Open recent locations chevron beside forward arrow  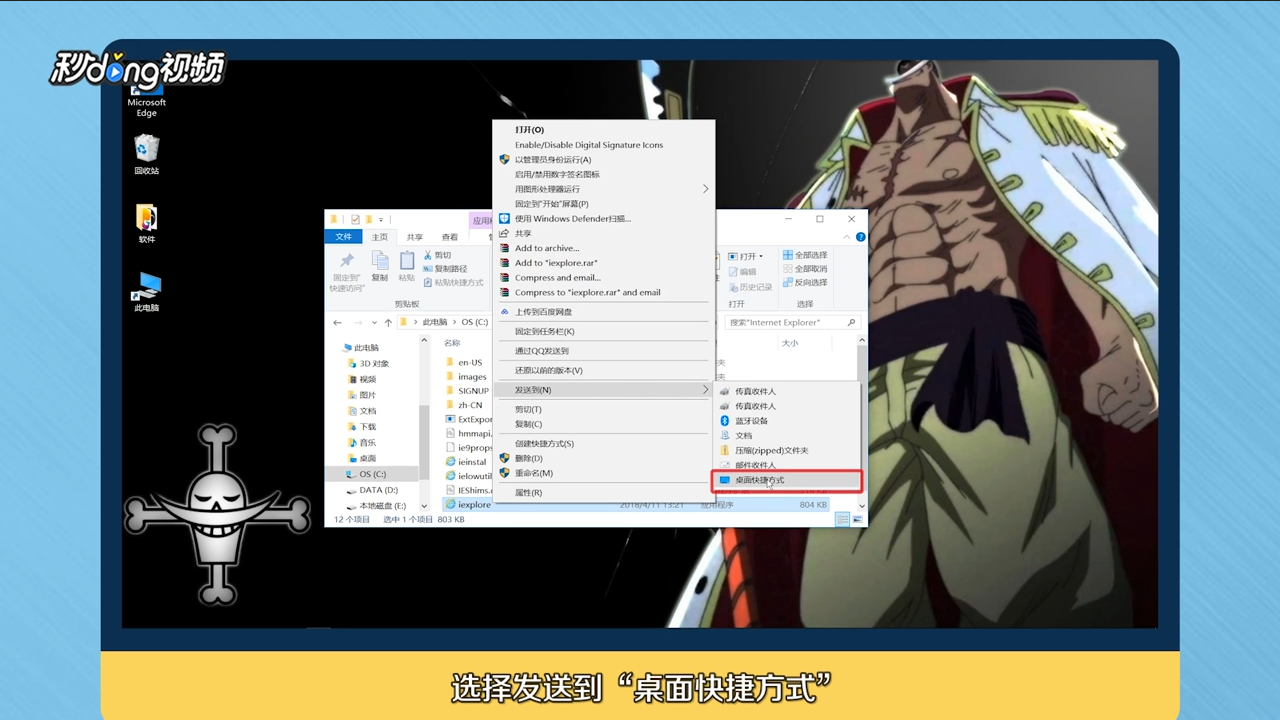(374, 322)
